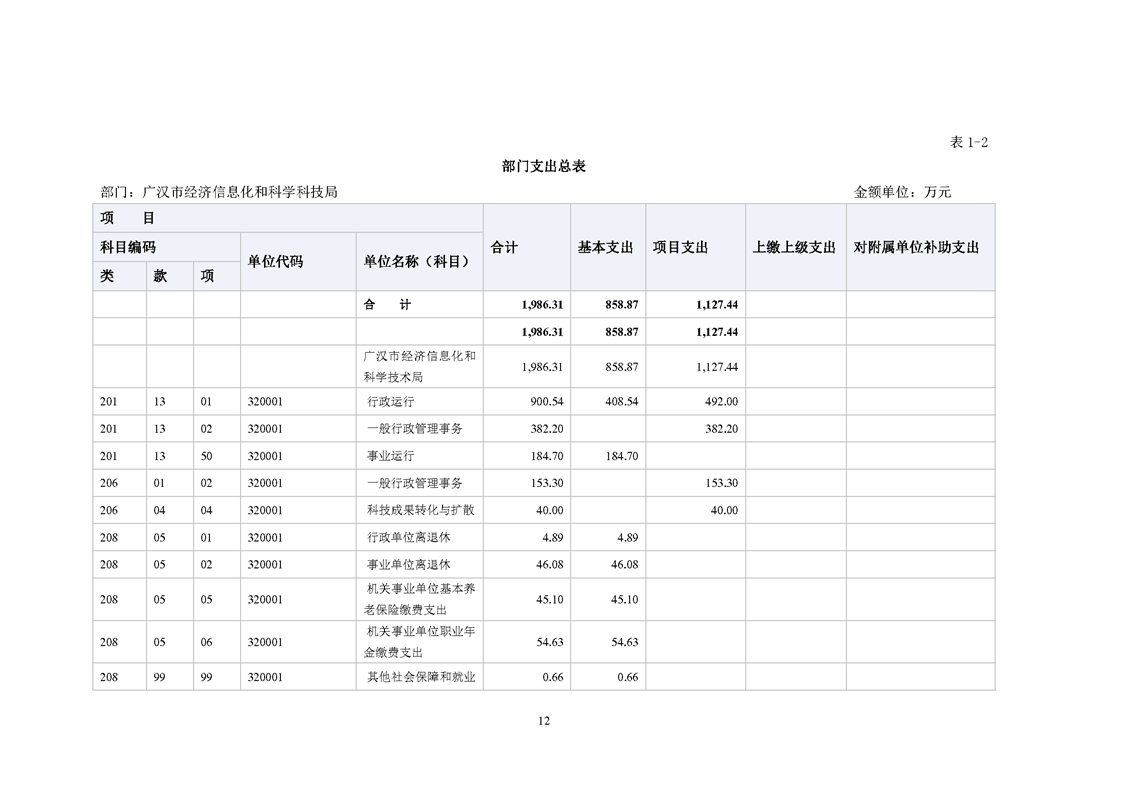Click the 320001 code in 事业运行 row
The width and height of the screenshot is (1122, 793).
(265, 456)
